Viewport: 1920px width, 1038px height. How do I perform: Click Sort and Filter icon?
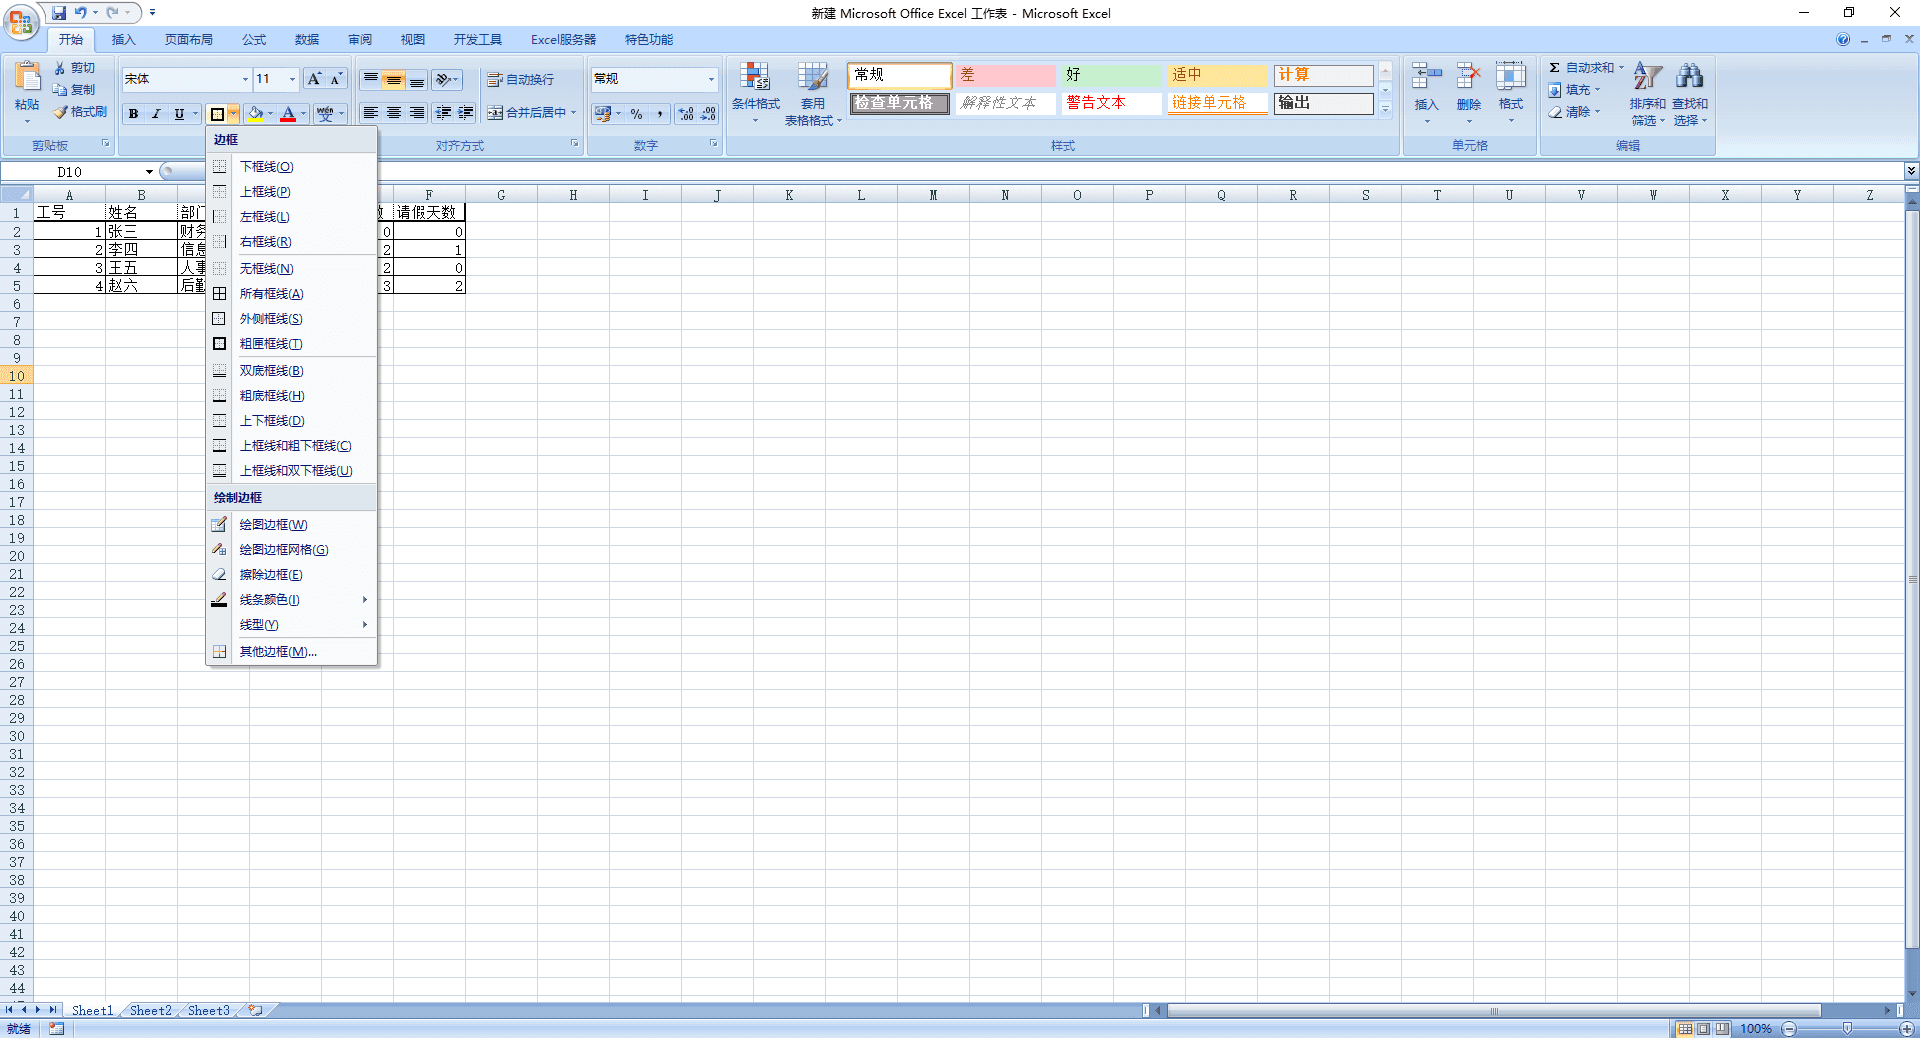[1648, 76]
